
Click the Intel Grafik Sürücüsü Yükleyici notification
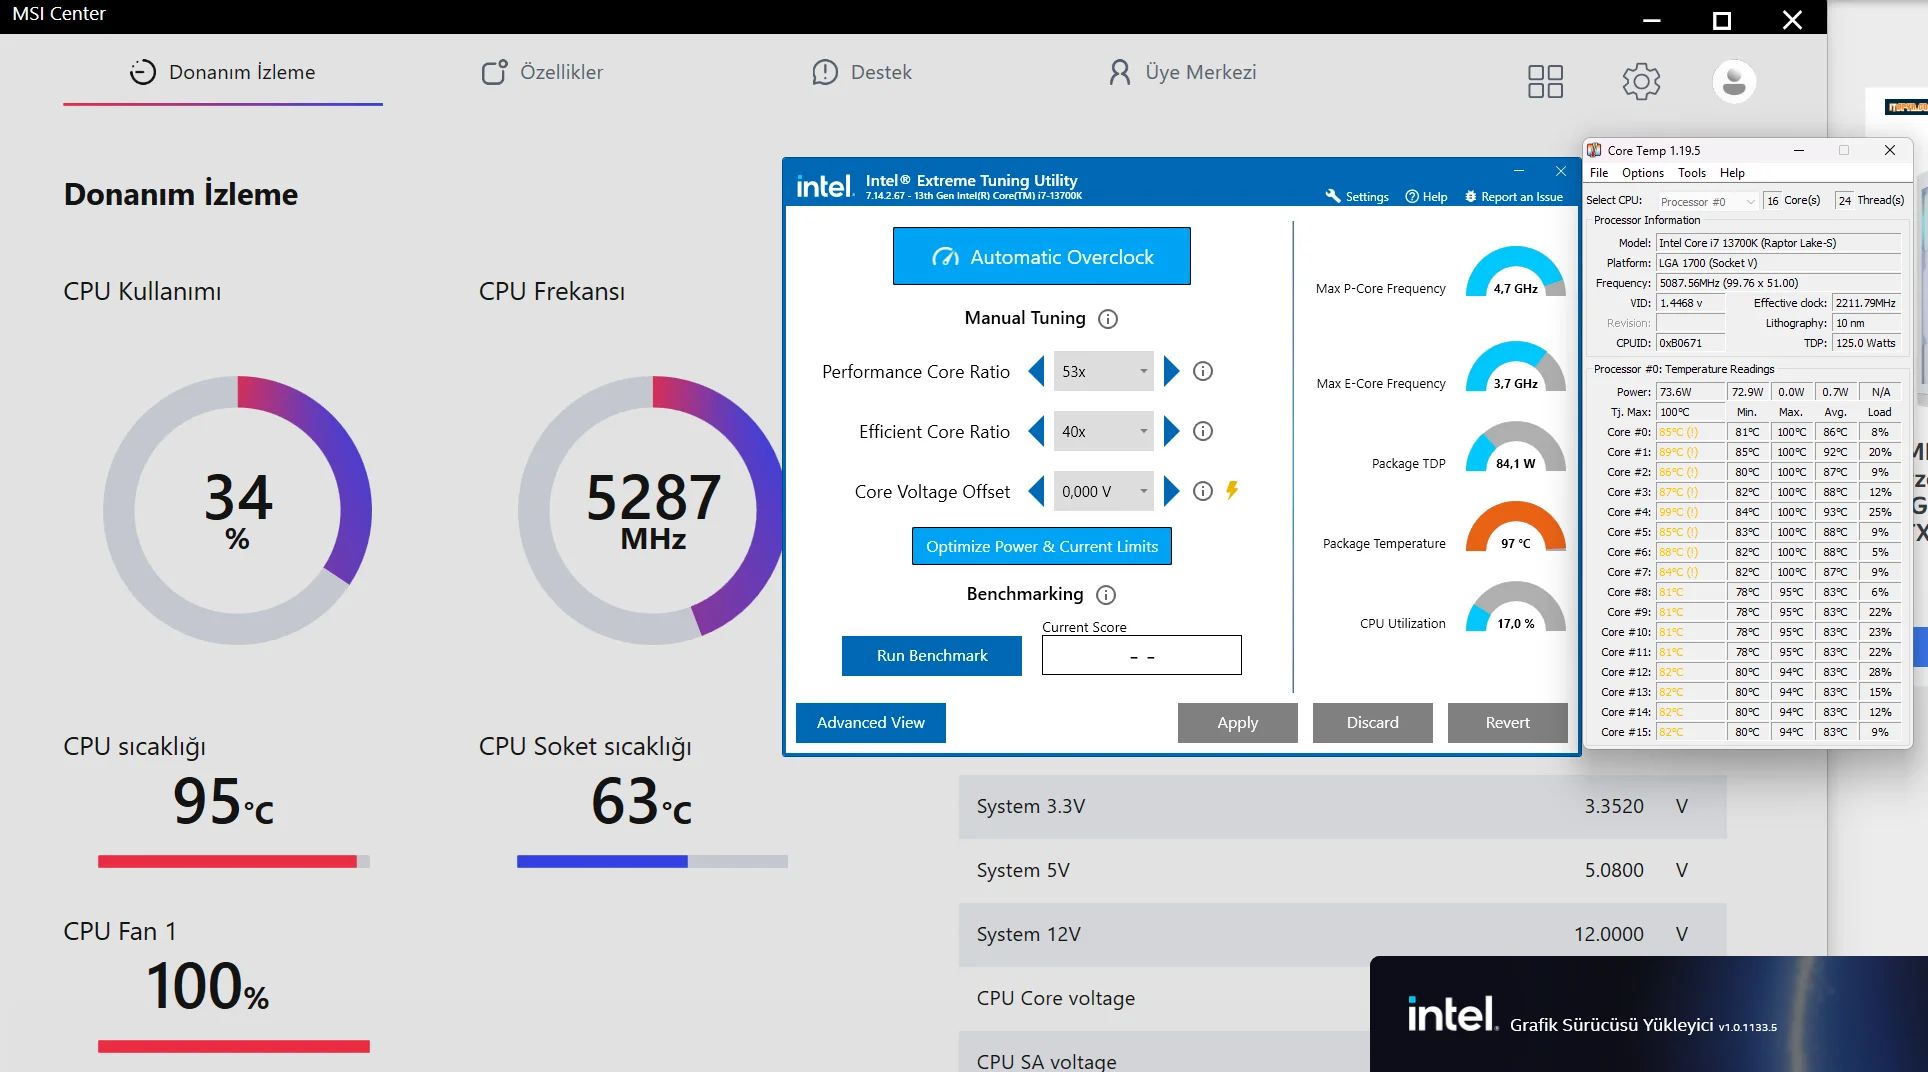[x=1649, y=1014]
